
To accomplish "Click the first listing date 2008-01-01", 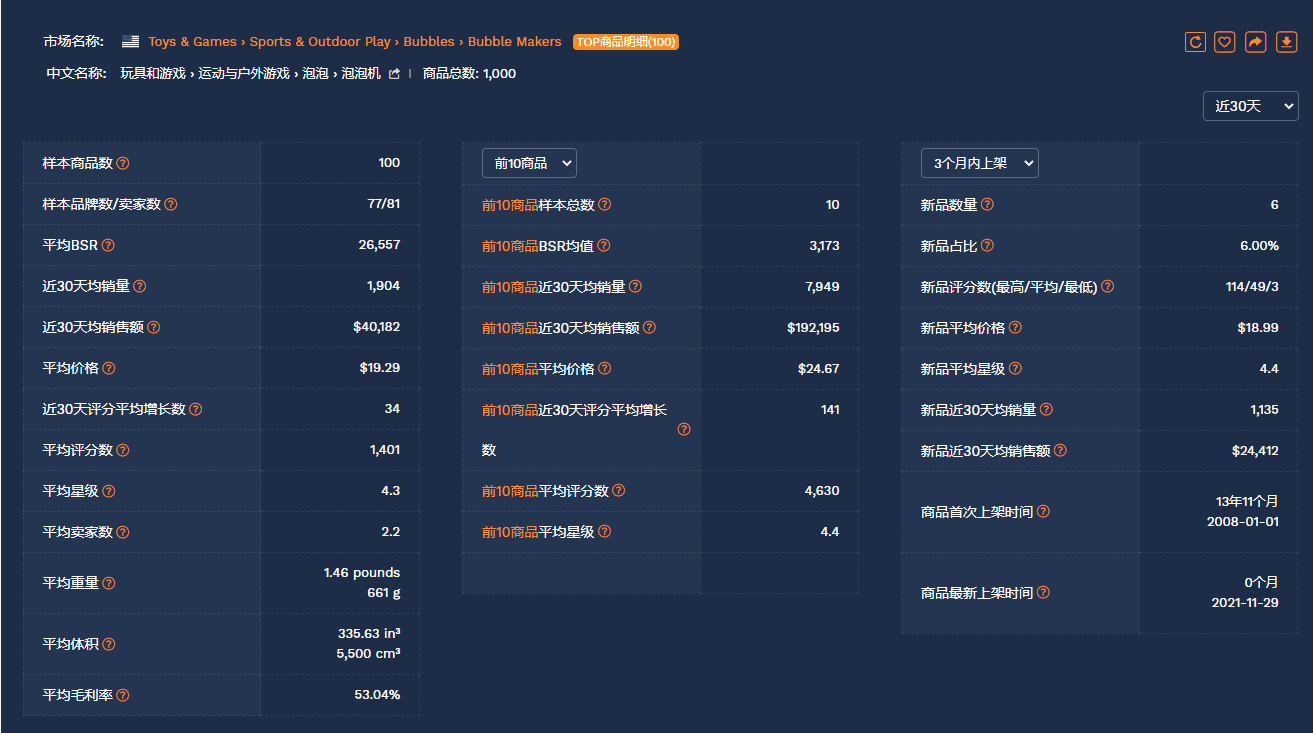I will point(1243,522).
